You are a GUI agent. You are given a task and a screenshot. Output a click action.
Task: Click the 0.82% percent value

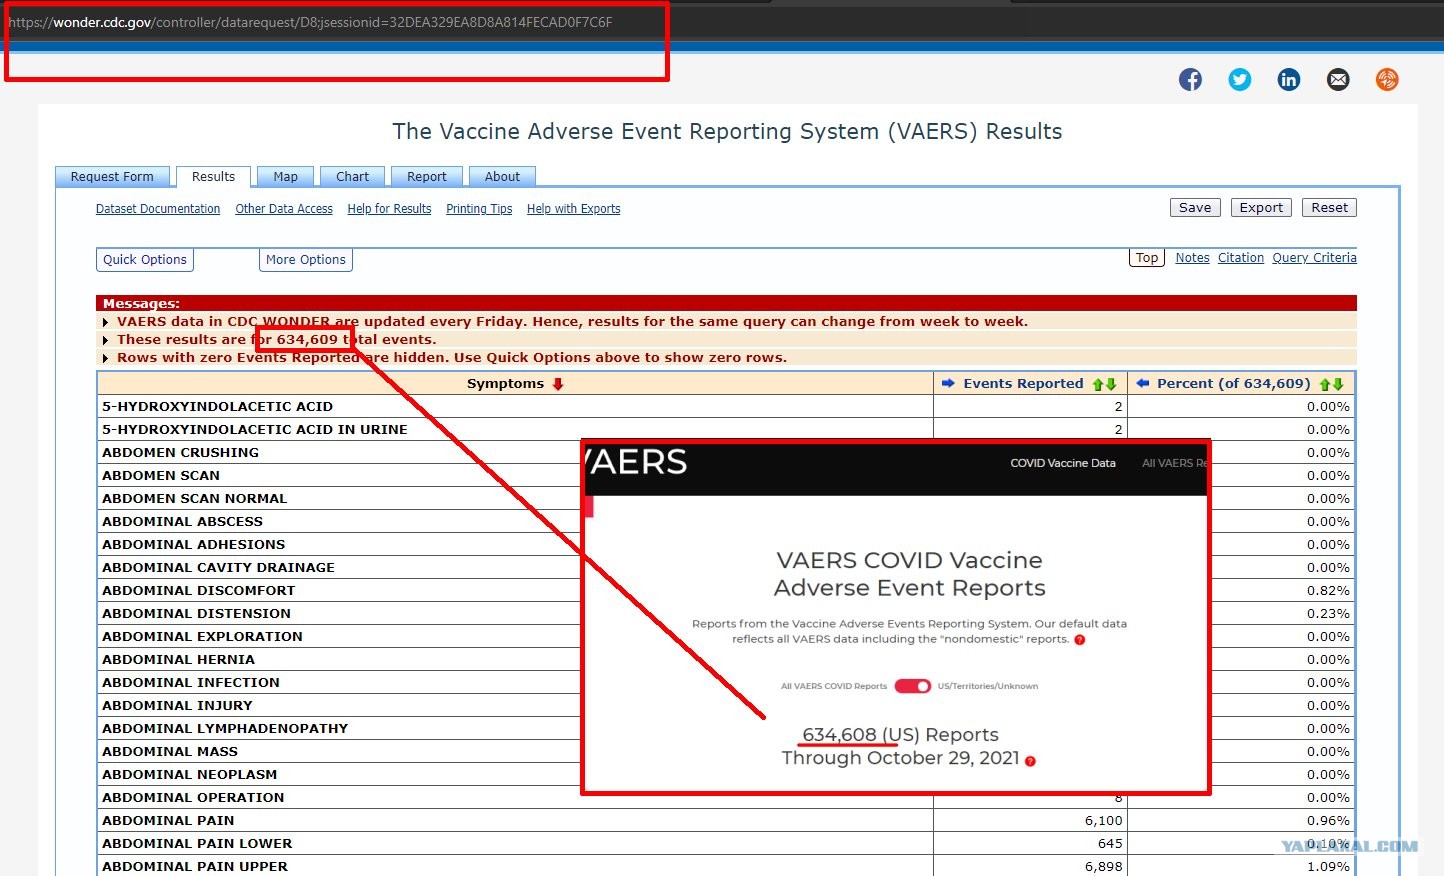pyautogui.click(x=1328, y=591)
